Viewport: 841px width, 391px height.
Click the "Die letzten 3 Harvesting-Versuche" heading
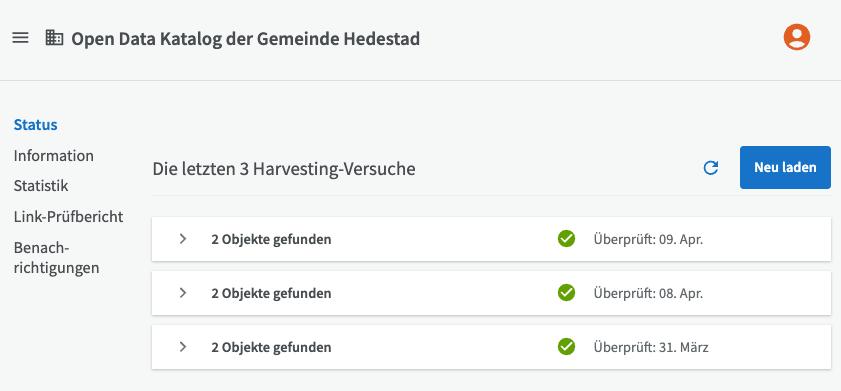tap(284, 169)
